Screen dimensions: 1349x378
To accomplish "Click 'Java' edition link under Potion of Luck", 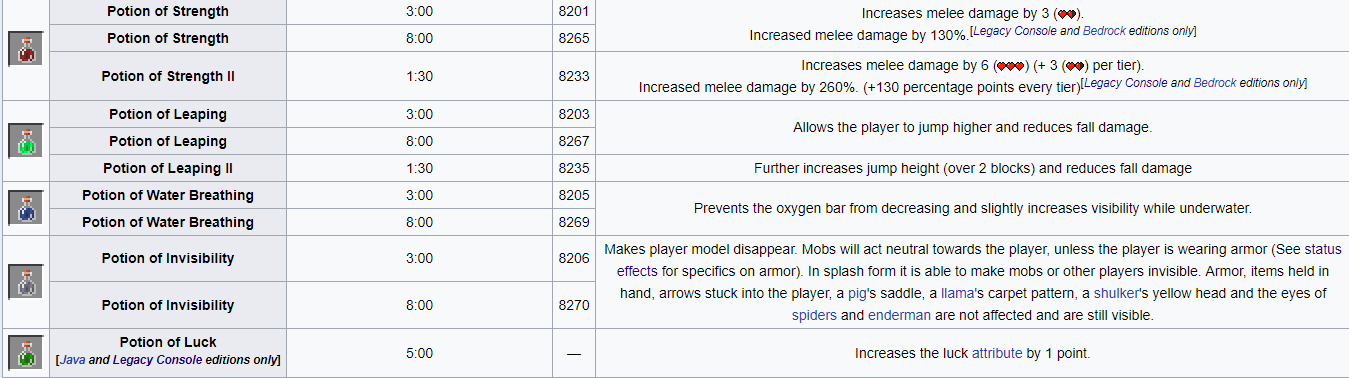I will pyautogui.click(x=73, y=359).
